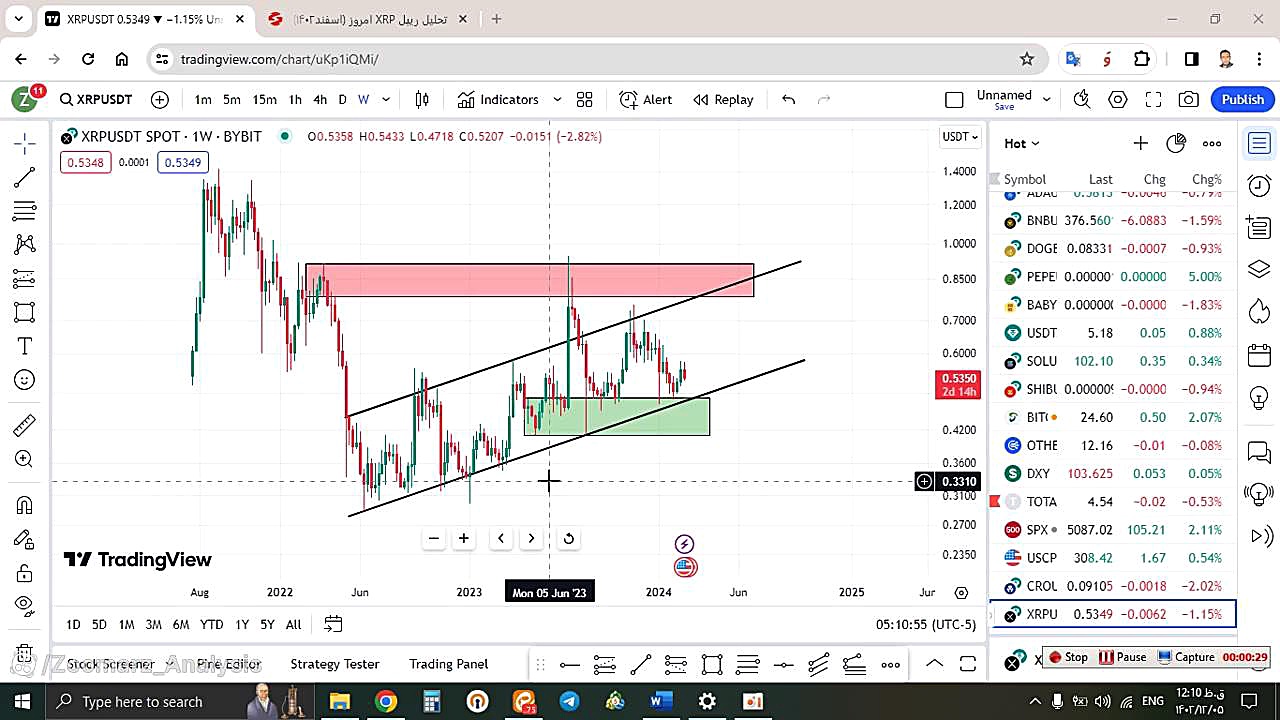This screenshot has height=720, width=1280.
Task: Set range to 1Y
Action: point(242,624)
